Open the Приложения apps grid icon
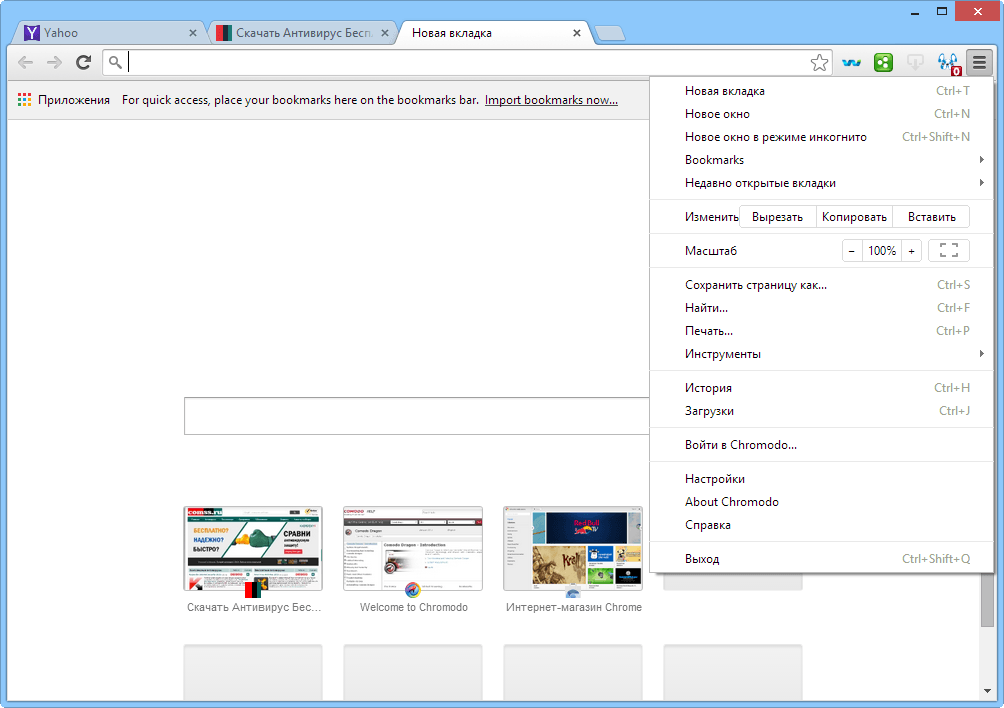The image size is (1004, 708). tap(24, 100)
